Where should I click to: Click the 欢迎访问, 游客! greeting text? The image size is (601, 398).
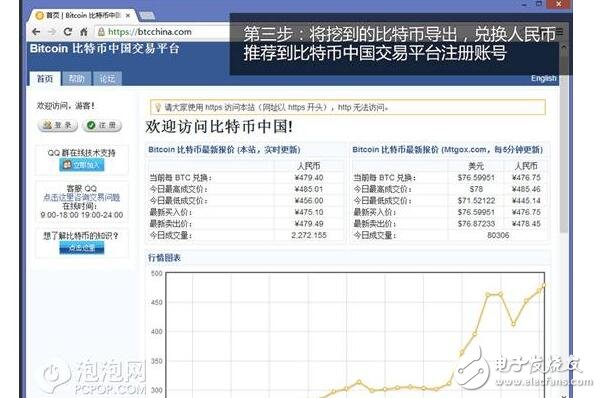click(x=65, y=105)
